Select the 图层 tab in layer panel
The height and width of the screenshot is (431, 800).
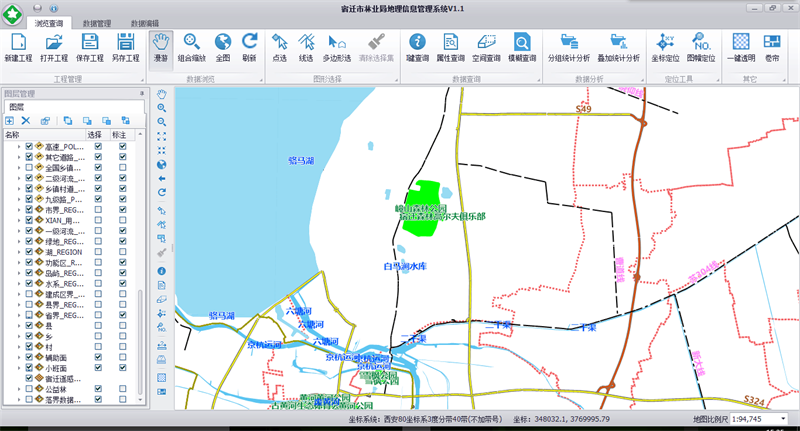(17, 107)
